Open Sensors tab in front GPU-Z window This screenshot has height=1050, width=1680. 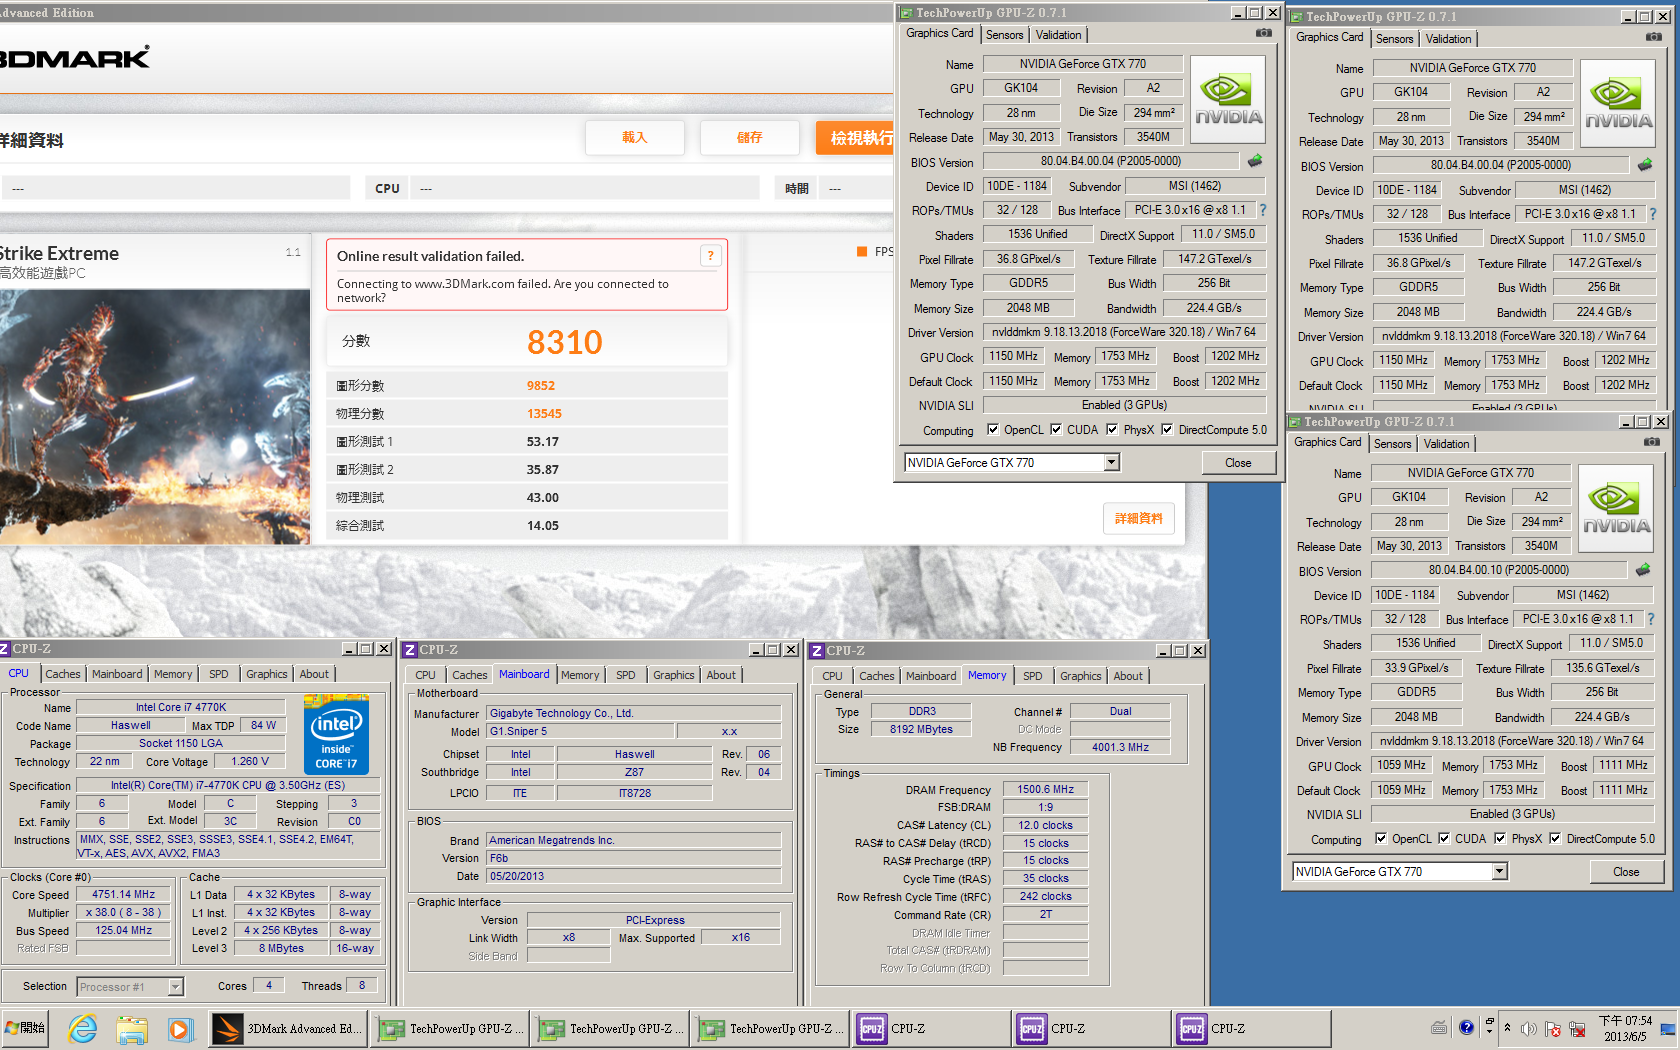tap(1005, 35)
